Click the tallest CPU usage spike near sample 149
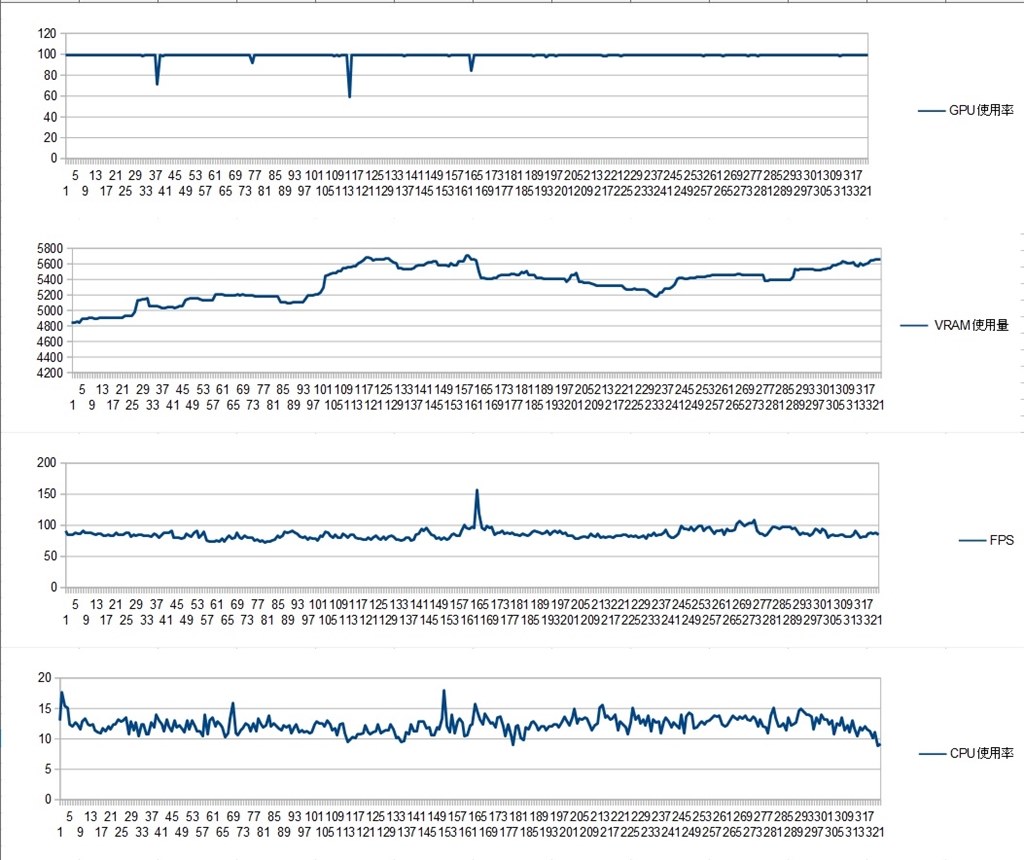Screen dimensions: 1024x860 (444, 691)
